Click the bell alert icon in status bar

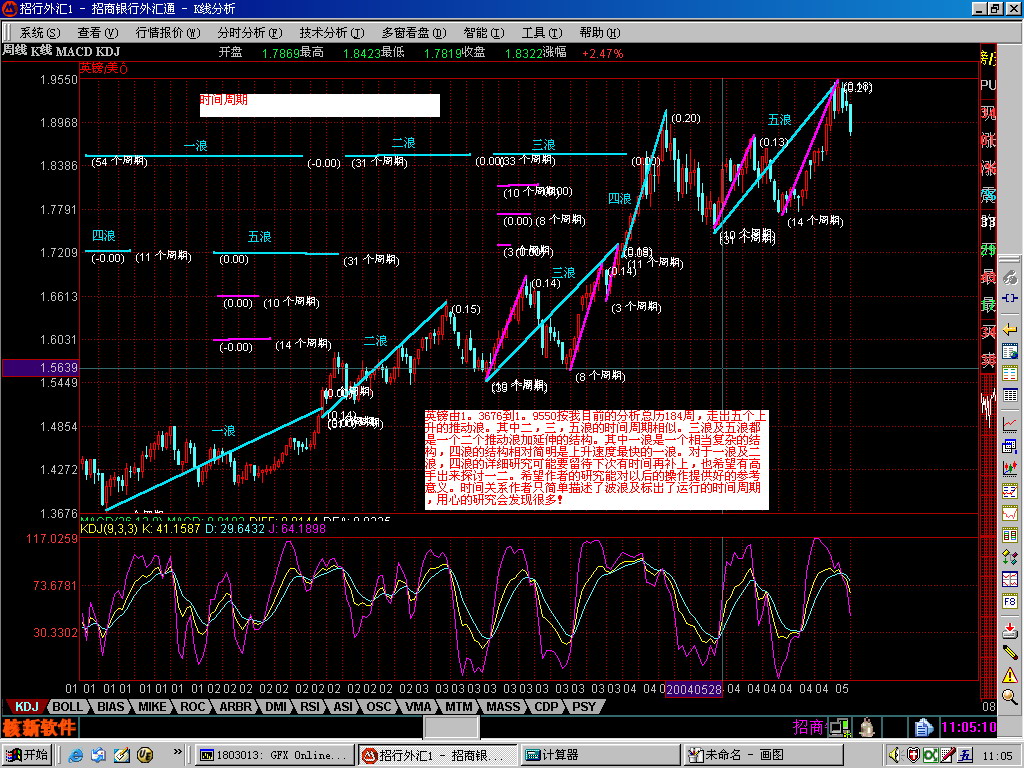[867, 727]
